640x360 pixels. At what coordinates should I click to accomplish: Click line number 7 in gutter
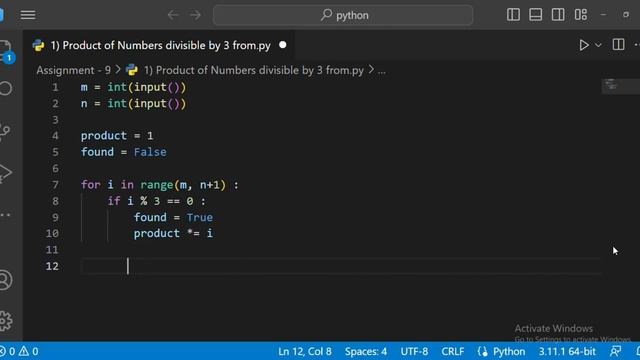[x=55, y=185]
